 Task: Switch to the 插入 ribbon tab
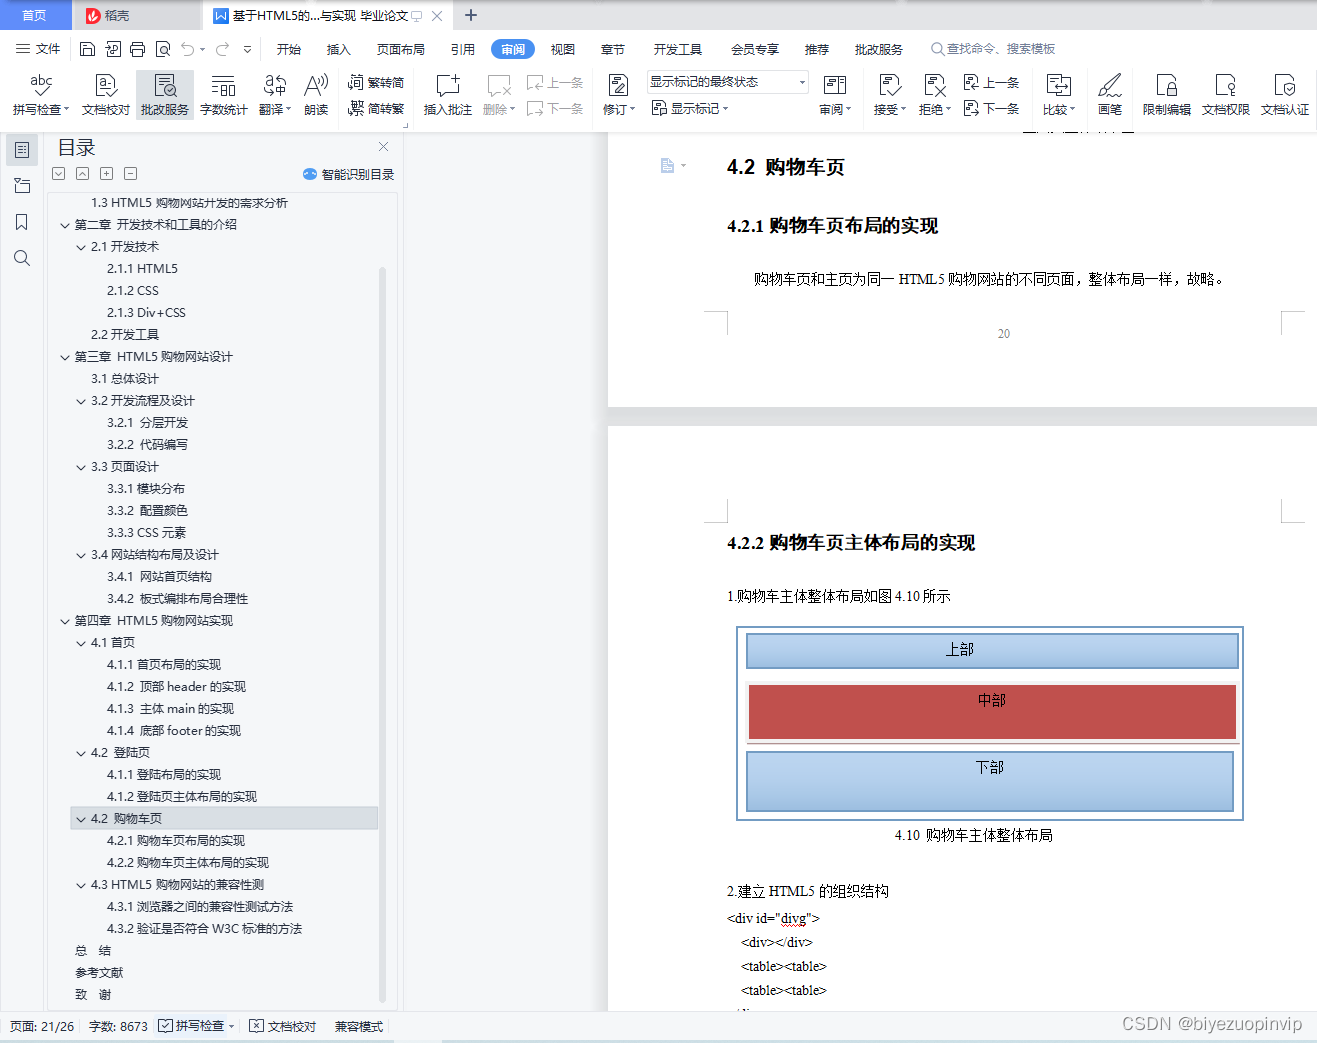tap(339, 49)
